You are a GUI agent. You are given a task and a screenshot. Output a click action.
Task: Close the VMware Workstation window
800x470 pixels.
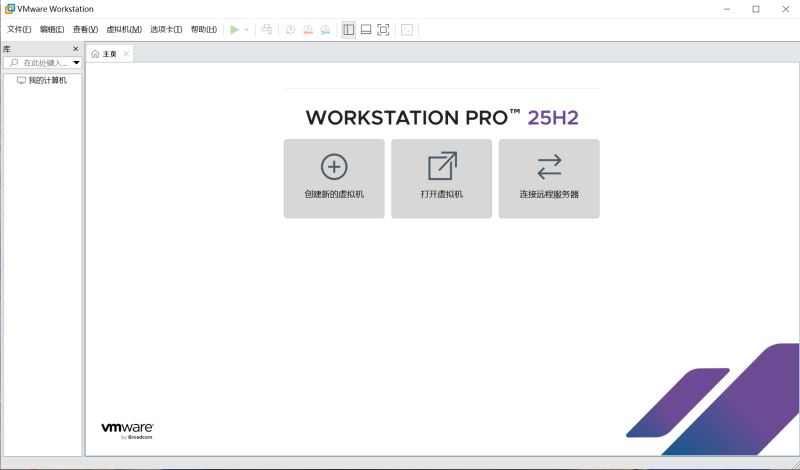click(786, 9)
